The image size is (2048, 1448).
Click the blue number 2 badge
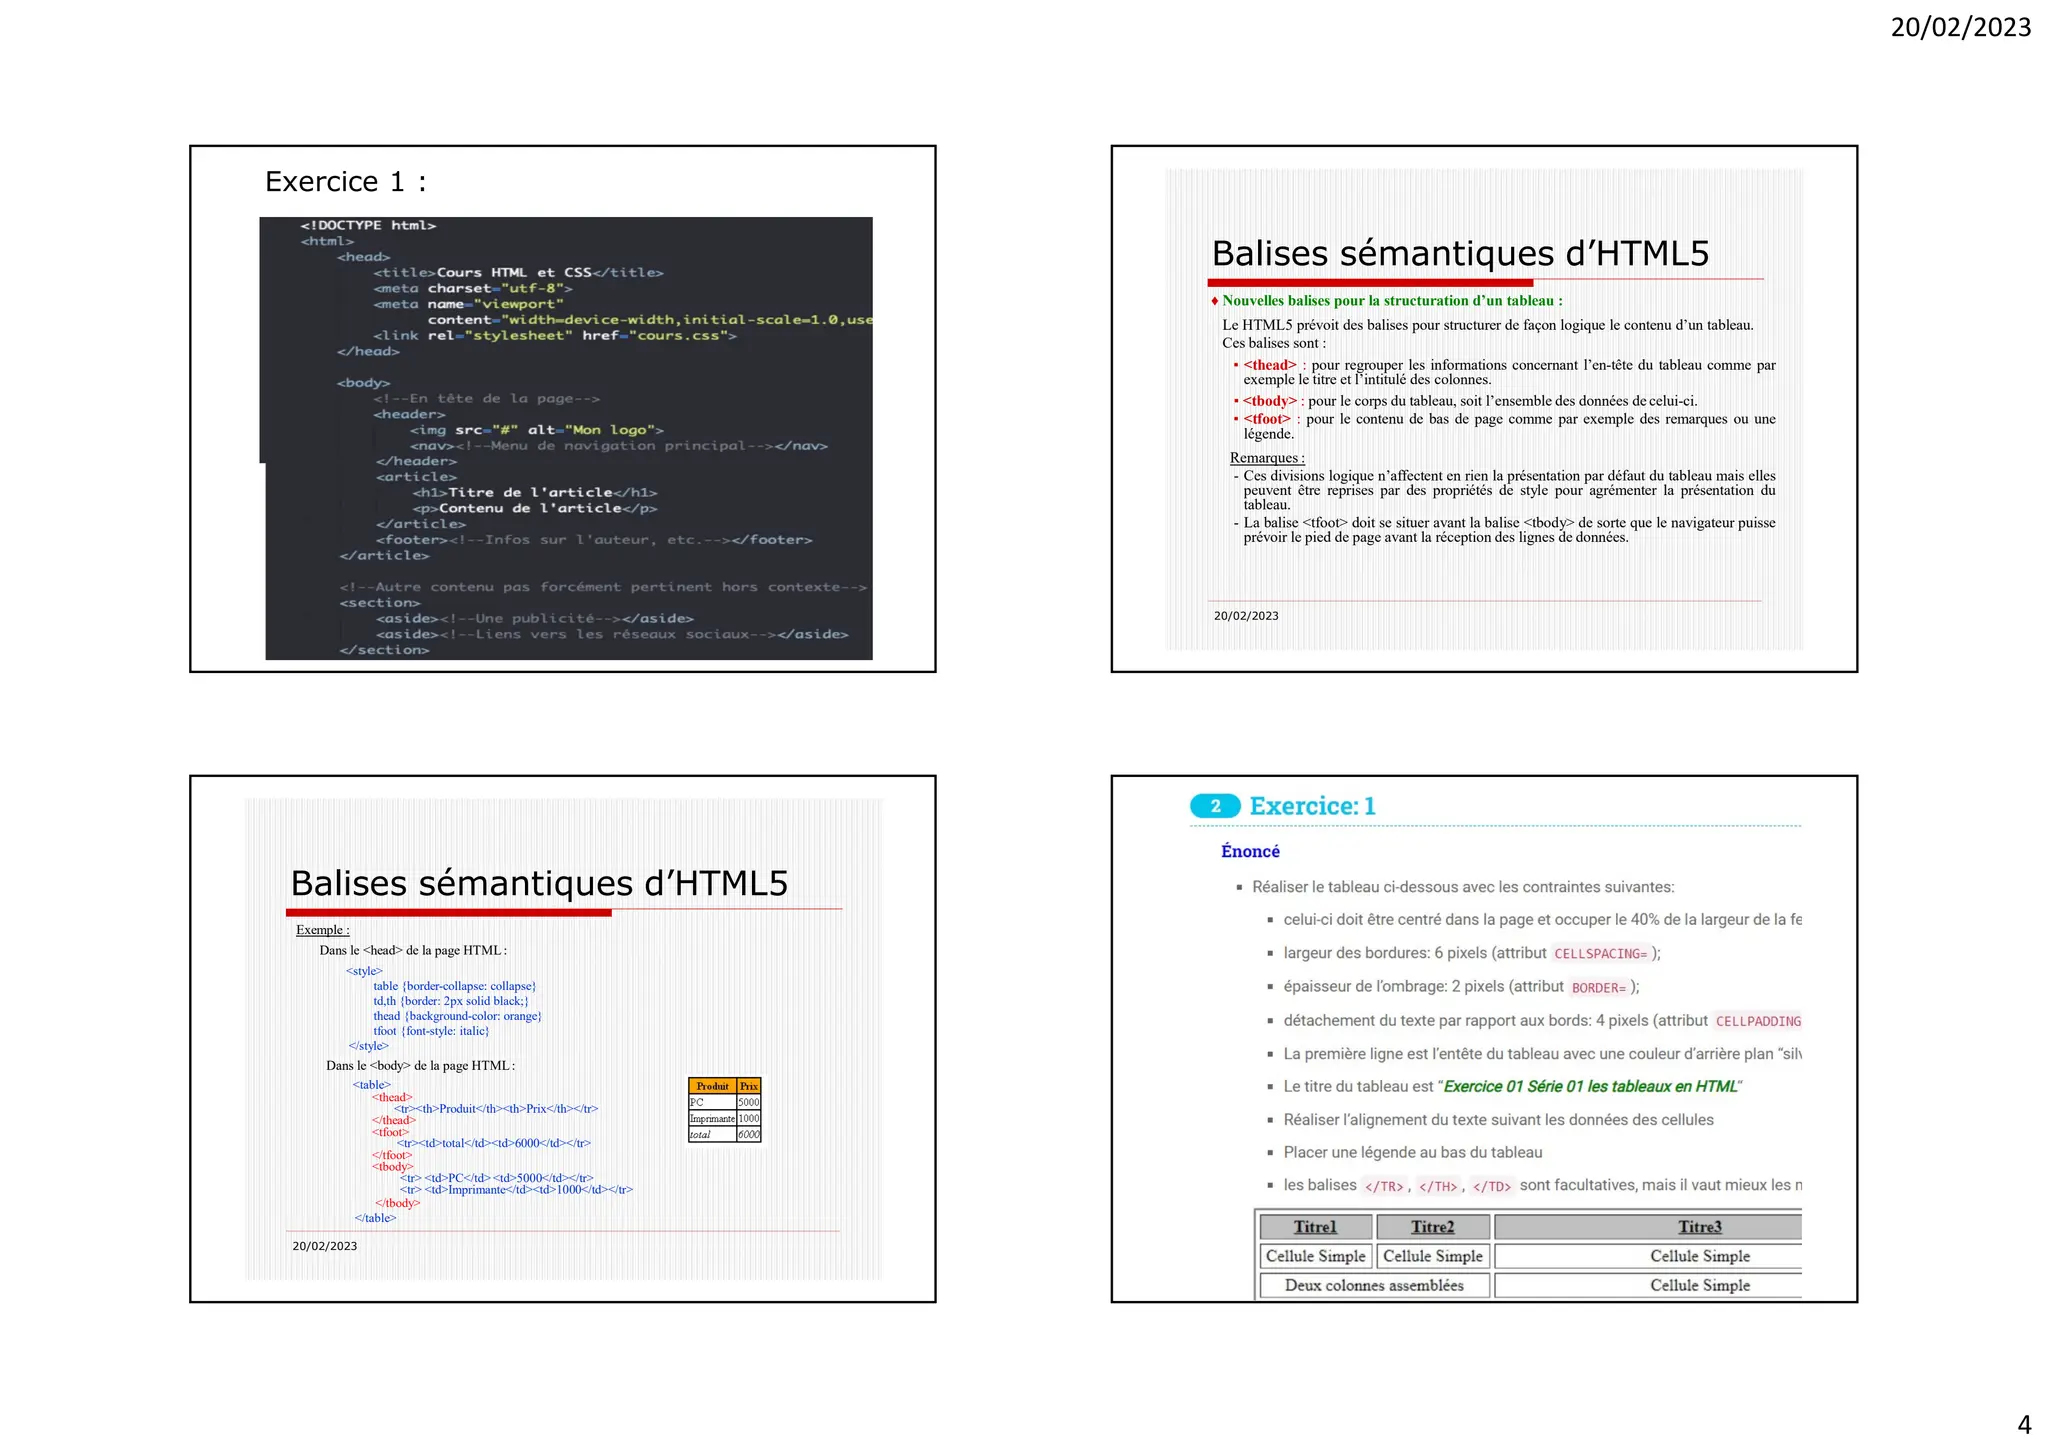pyautogui.click(x=1215, y=806)
